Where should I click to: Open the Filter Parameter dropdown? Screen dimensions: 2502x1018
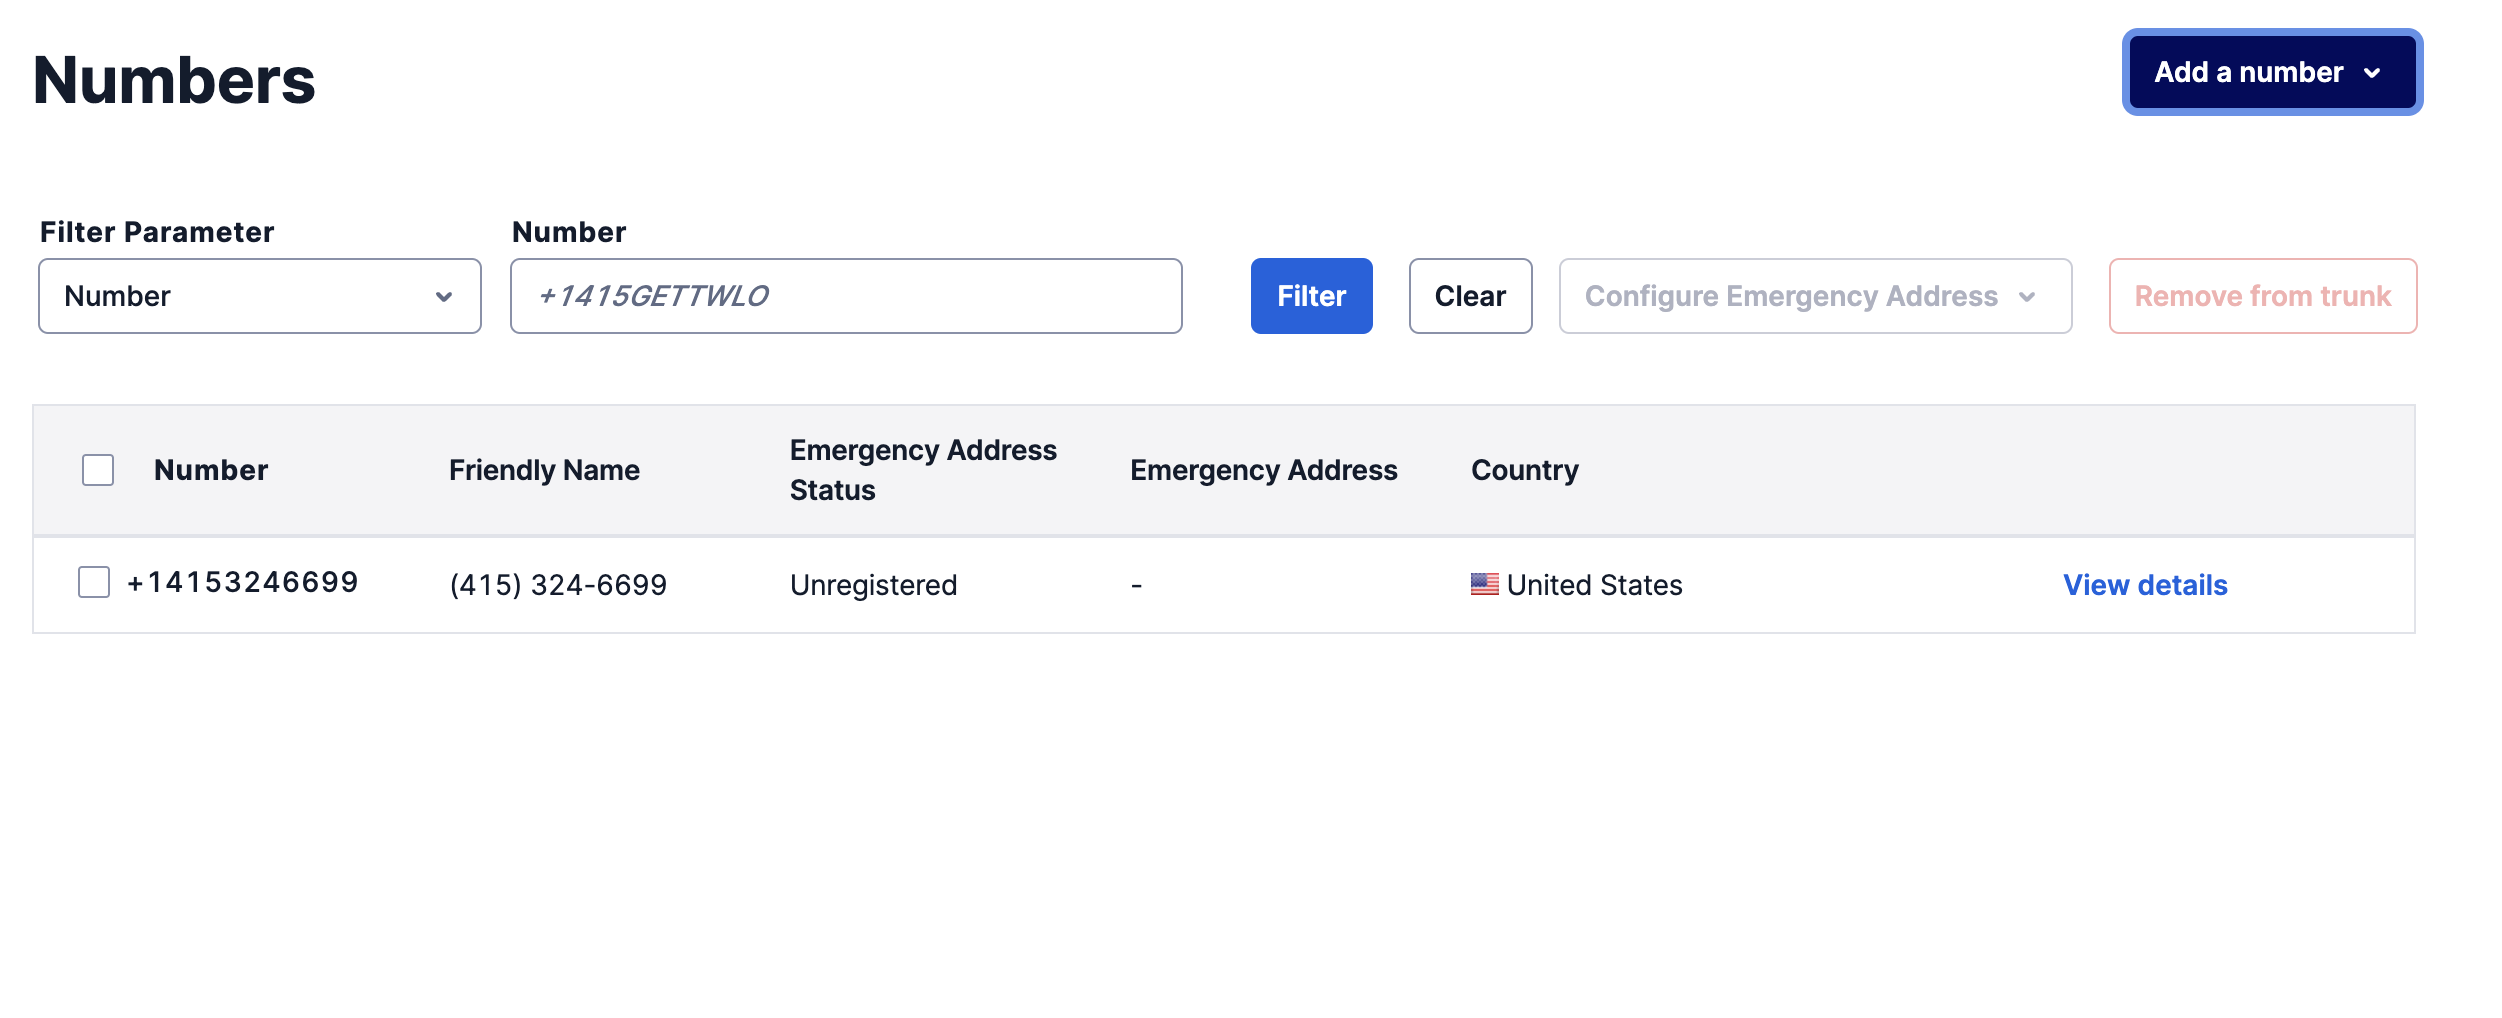tap(260, 296)
